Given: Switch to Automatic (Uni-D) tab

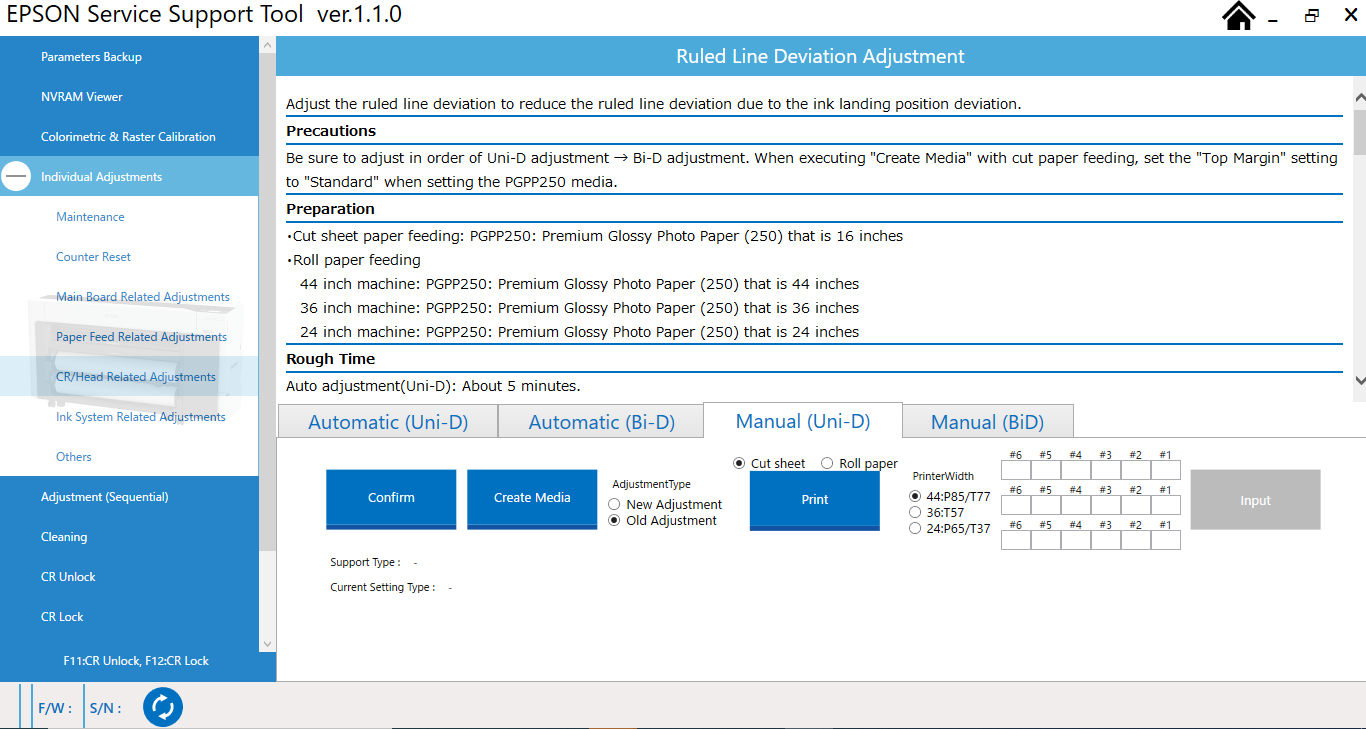Looking at the screenshot, I should coord(387,422).
